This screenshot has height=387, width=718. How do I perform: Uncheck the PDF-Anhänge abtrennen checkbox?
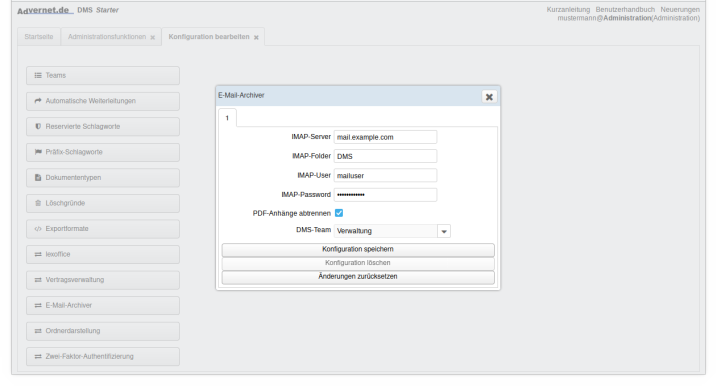(x=339, y=213)
